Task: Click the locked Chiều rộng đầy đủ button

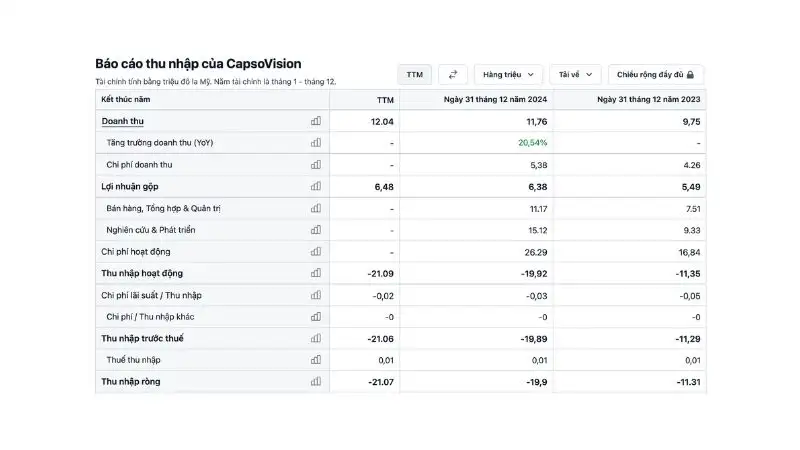Action: pos(656,74)
